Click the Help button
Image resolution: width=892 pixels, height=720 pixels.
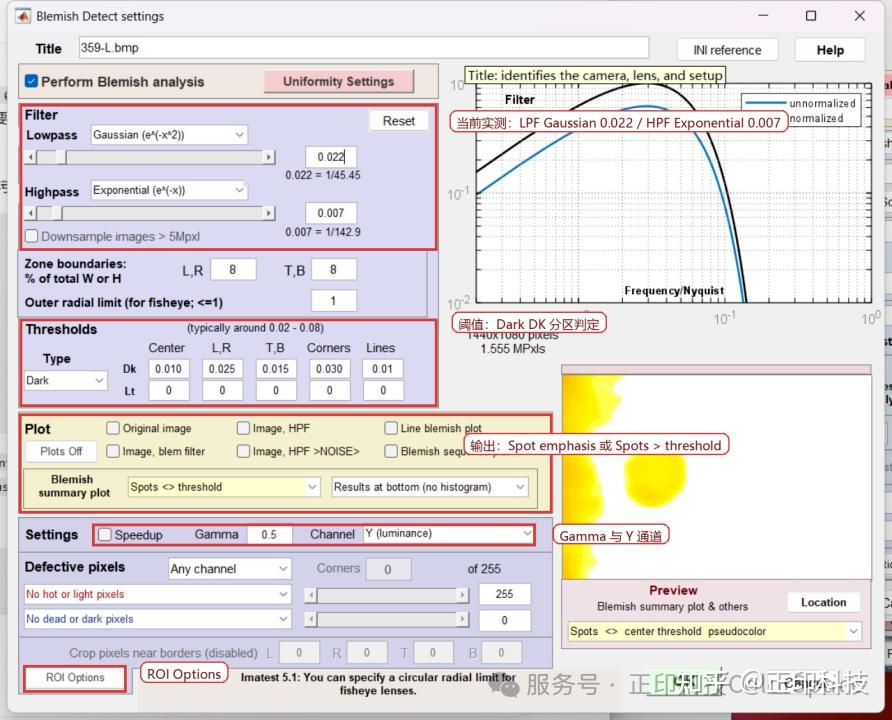click(x=830, y=50)
